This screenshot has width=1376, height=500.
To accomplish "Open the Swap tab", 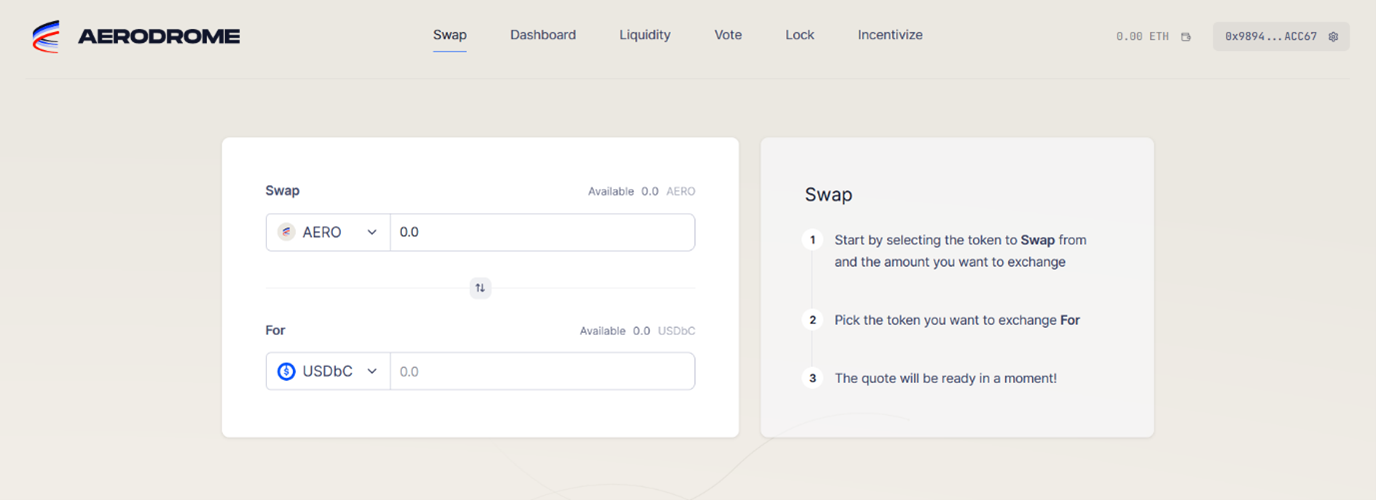I will point(450,35).
